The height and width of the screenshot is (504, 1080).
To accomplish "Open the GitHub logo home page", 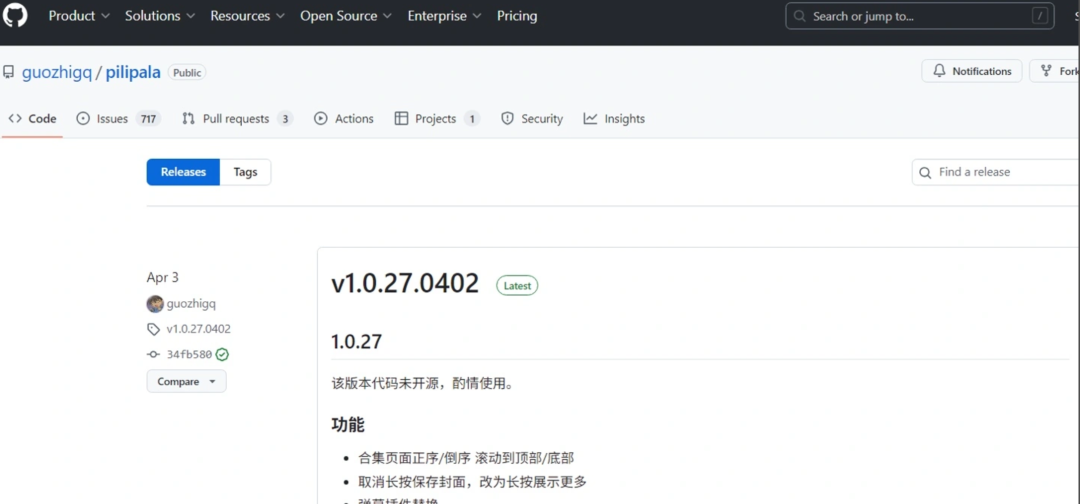I will pos(14,15).
